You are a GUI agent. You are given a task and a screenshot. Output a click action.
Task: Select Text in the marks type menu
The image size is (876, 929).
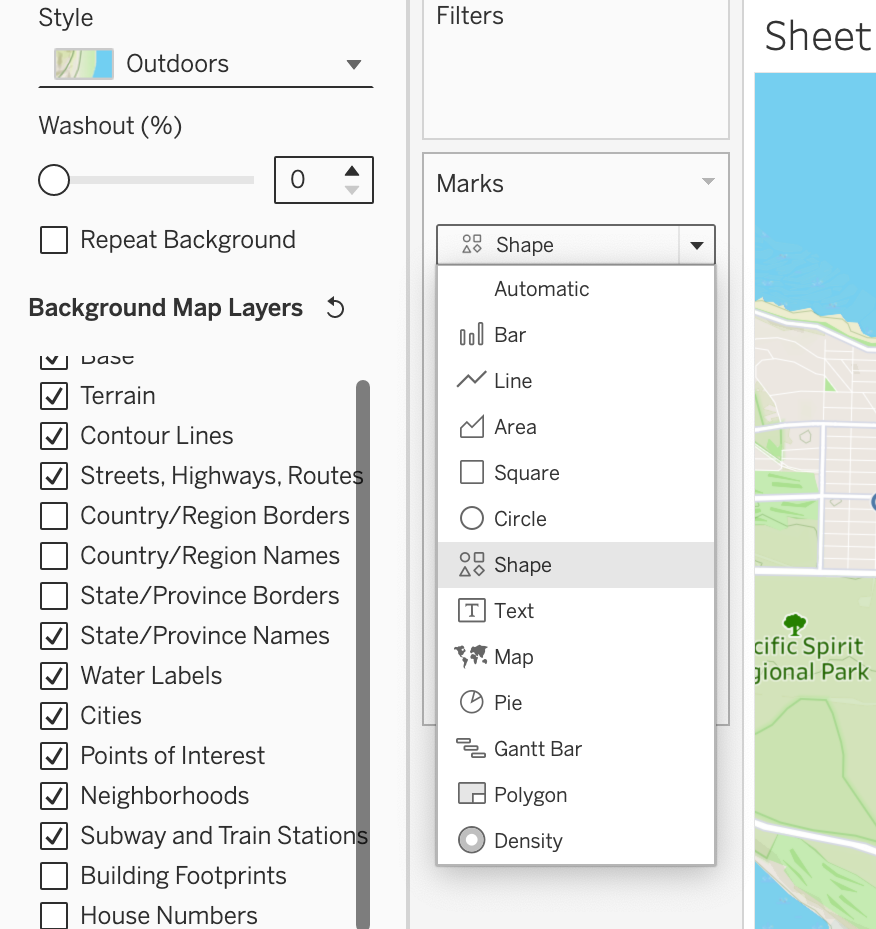coord(514,611)
